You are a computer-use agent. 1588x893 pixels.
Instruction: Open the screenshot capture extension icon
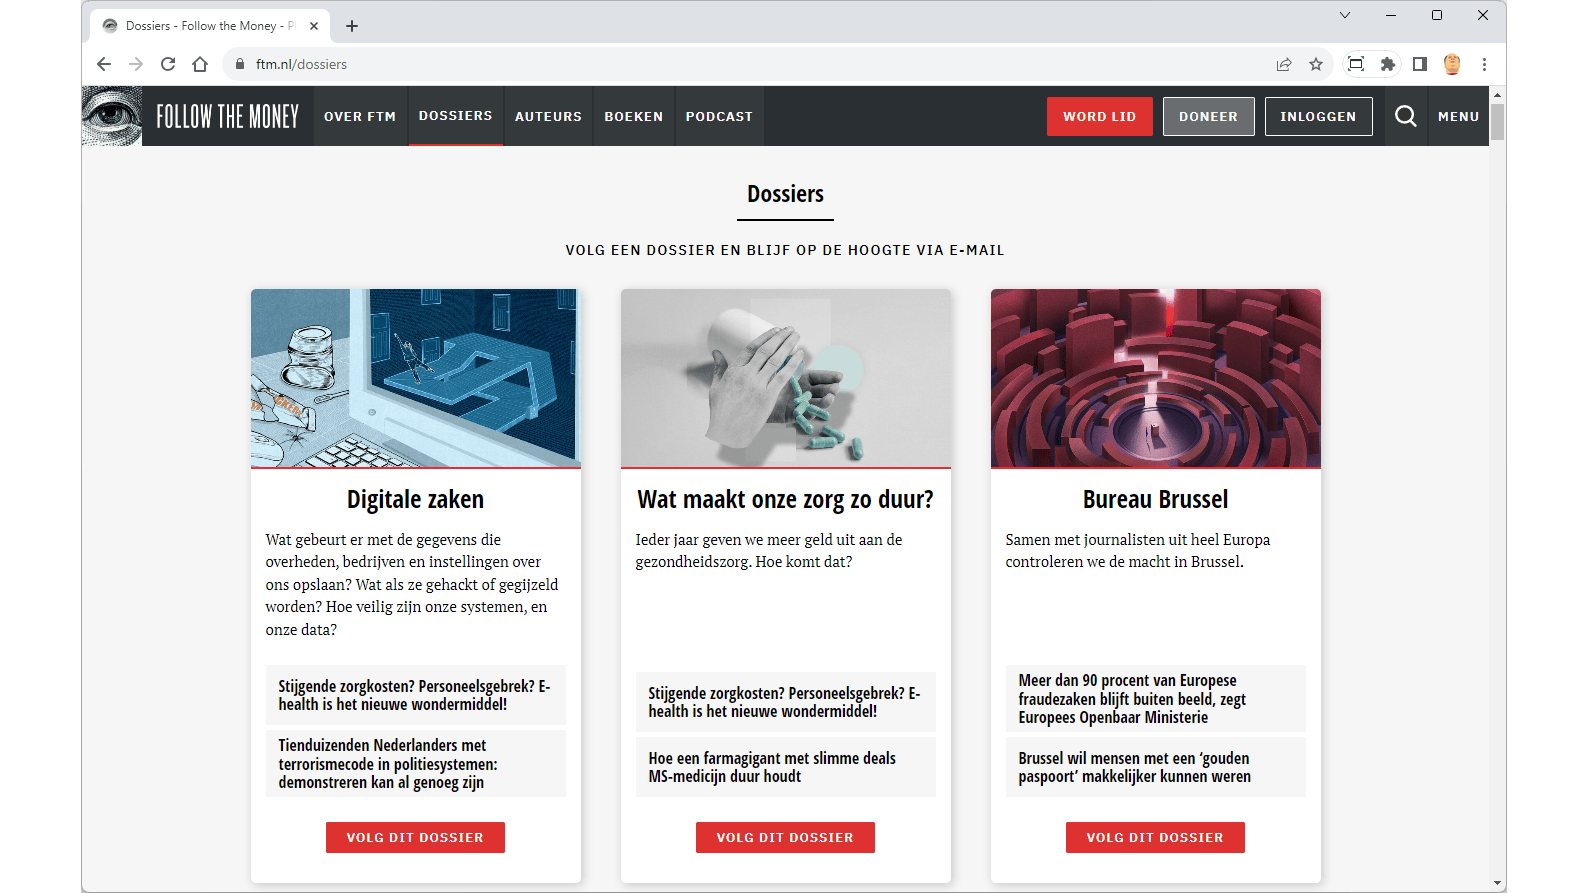point(1356,64)
